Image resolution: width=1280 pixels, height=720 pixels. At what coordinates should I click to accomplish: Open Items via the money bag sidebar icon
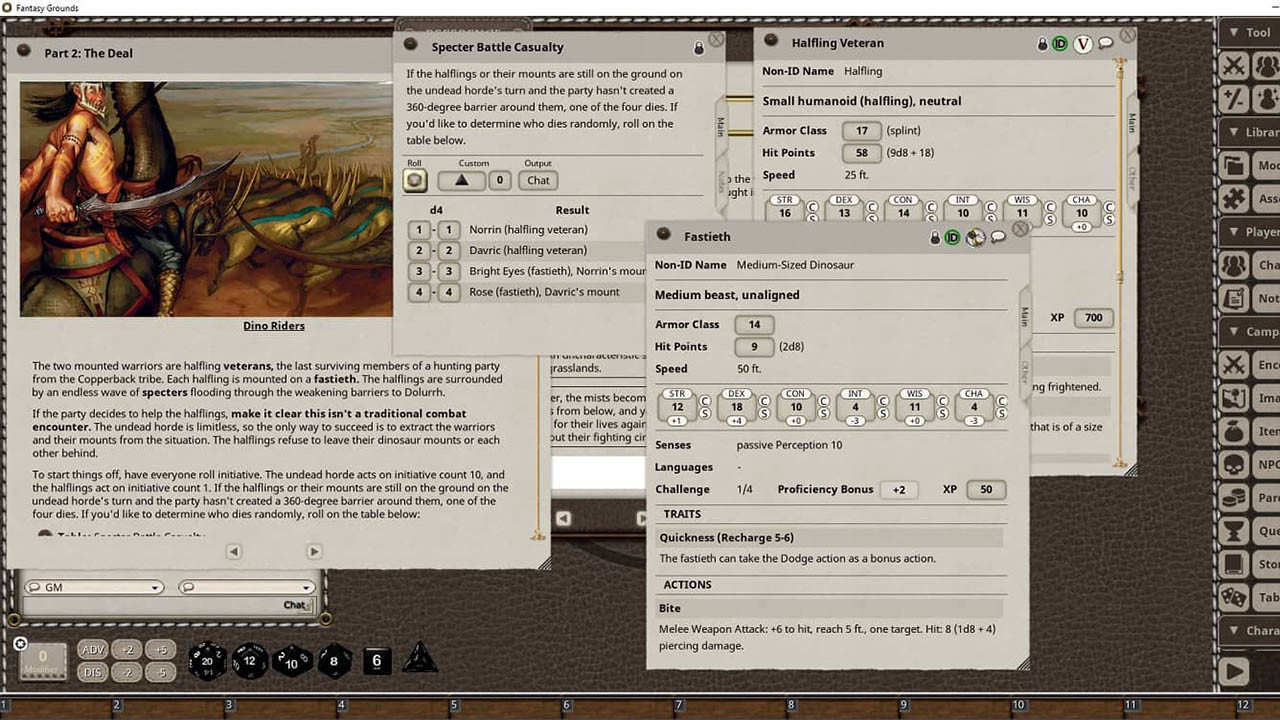pos(1236,430)
